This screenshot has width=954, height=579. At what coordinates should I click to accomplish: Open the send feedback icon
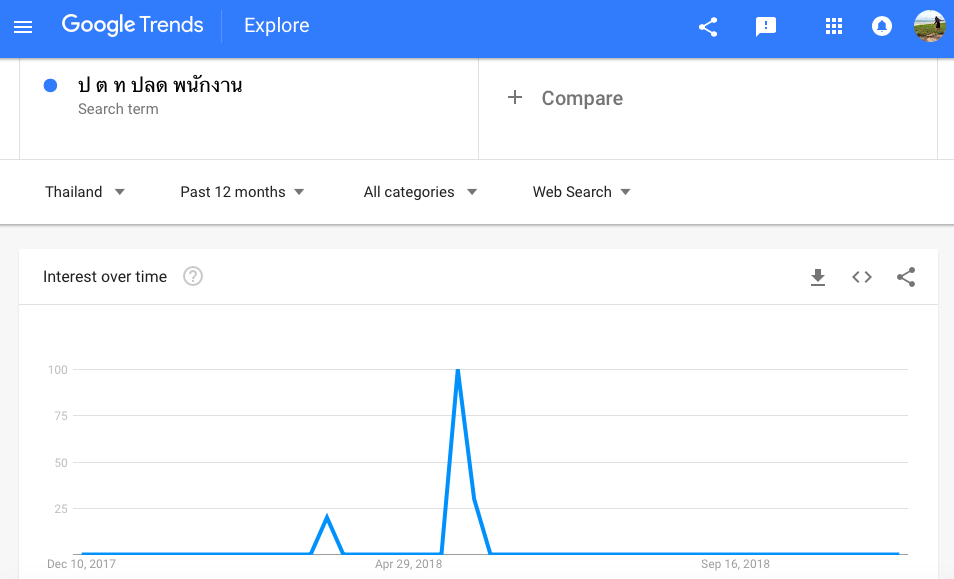coord(766,27)
